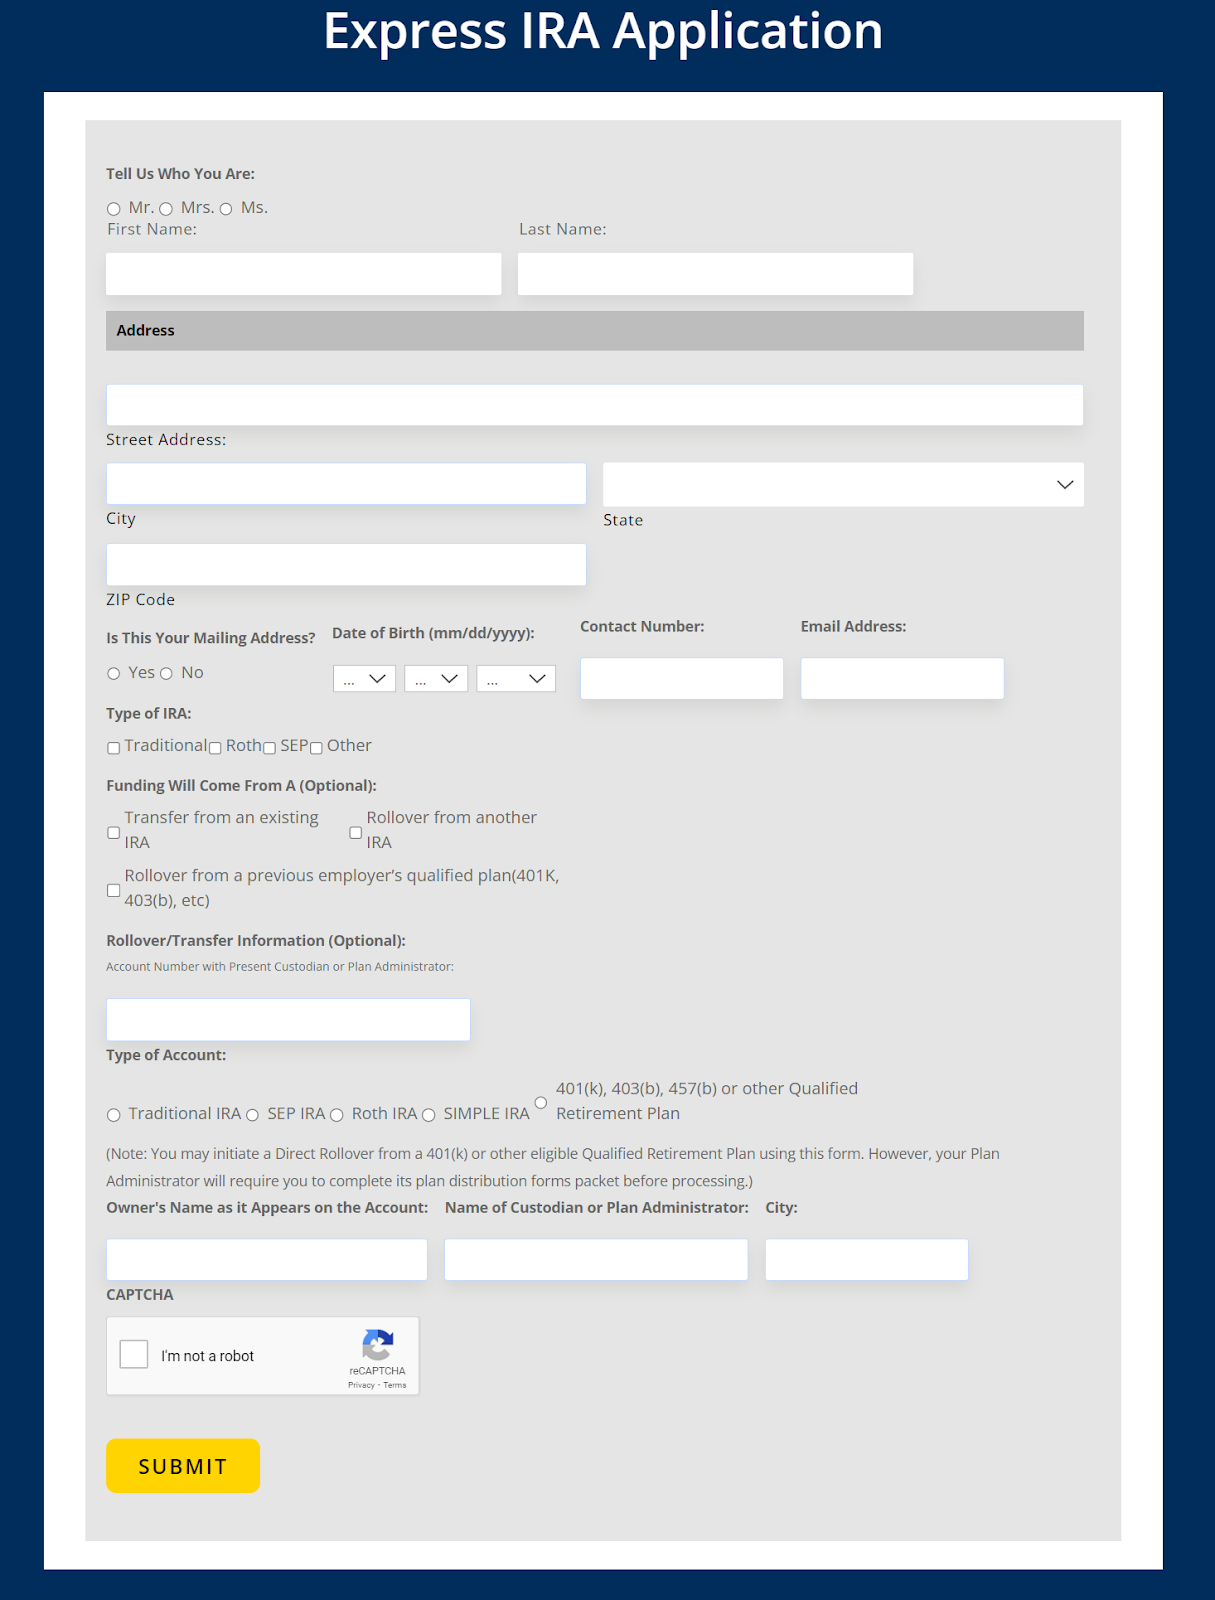Click the Custodian or Plan Administrator field

point(596,1260)
